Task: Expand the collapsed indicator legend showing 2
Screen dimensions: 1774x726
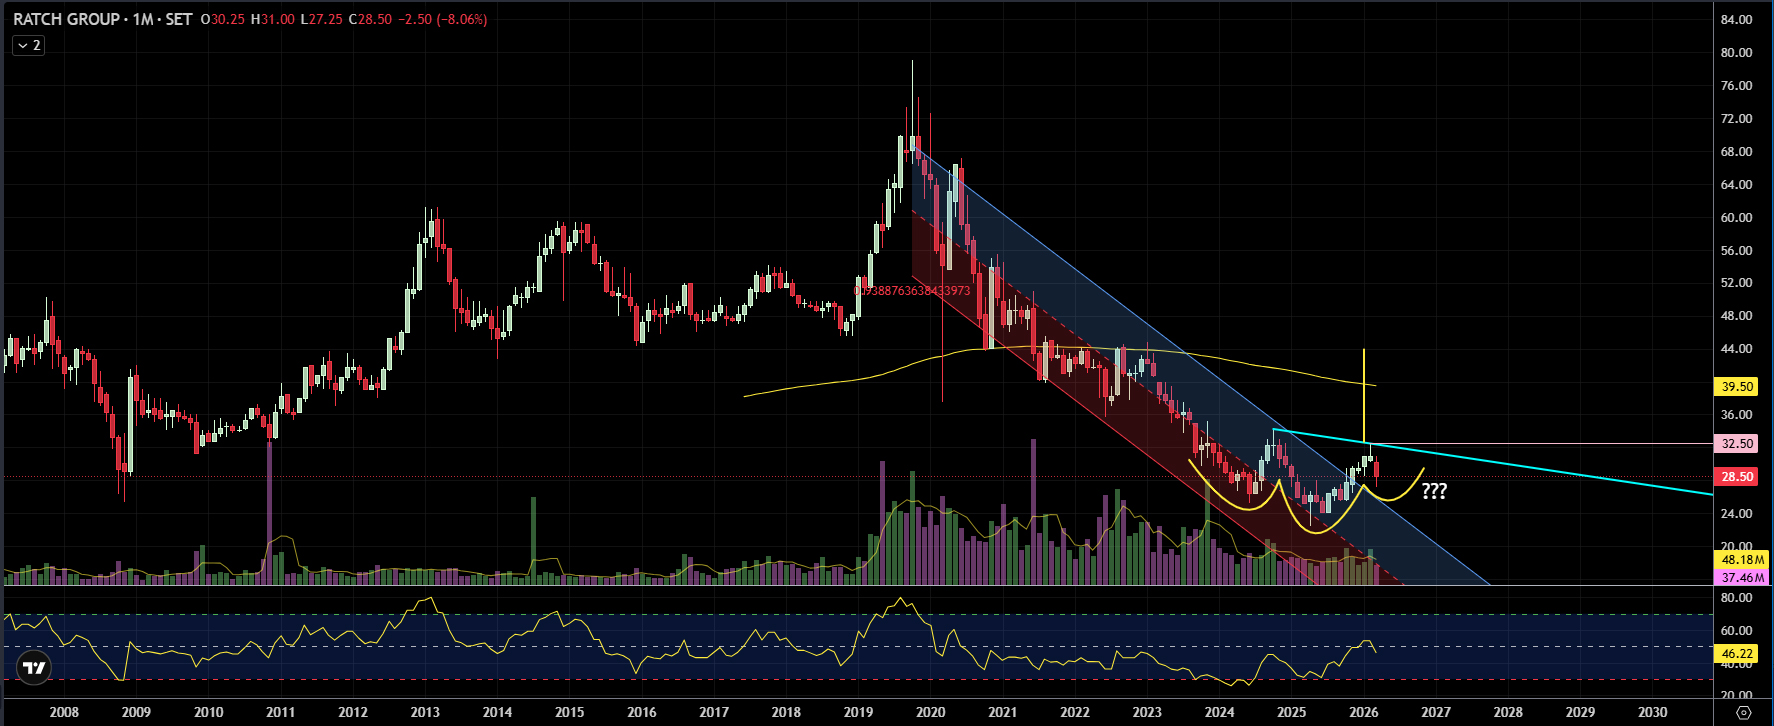Action: click(x=28, y=45)
